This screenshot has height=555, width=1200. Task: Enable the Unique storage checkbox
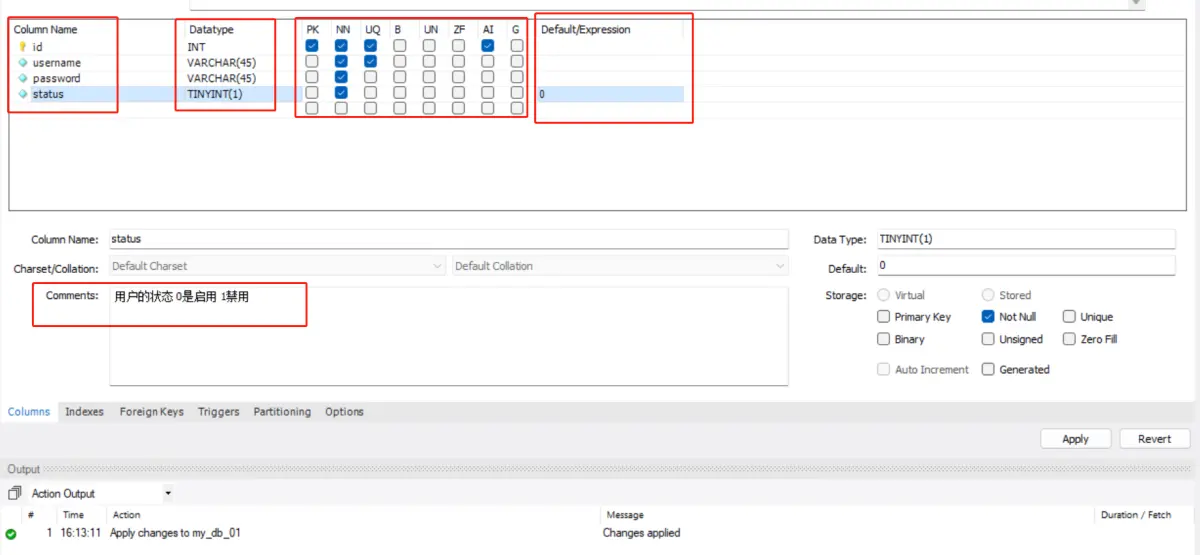pyautogui.click(x=1069, y=317)
